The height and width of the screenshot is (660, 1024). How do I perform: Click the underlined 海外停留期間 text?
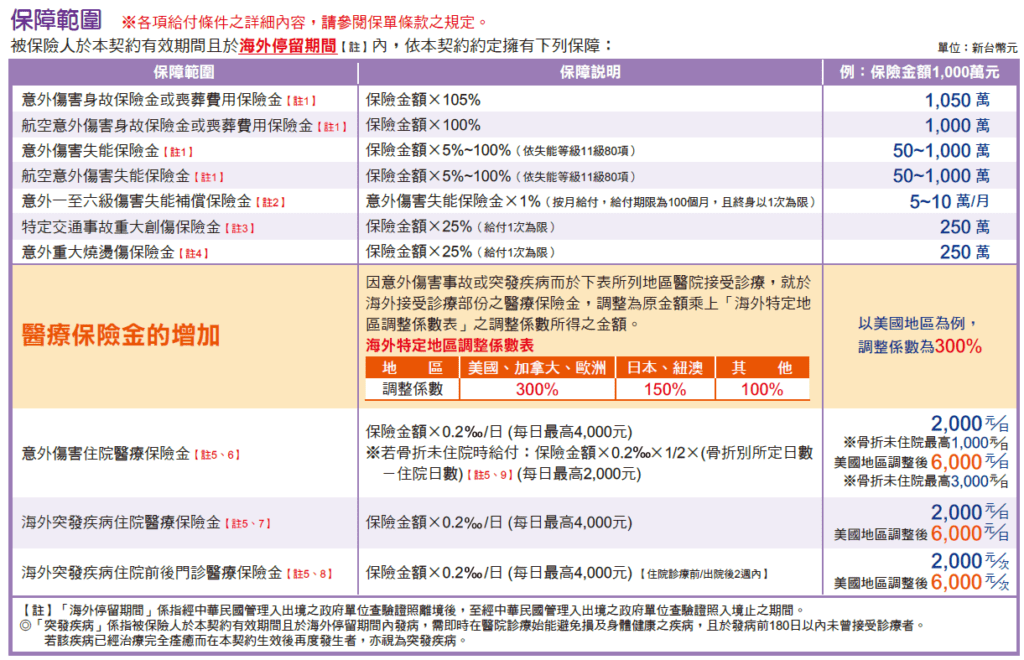pos(287,46)
